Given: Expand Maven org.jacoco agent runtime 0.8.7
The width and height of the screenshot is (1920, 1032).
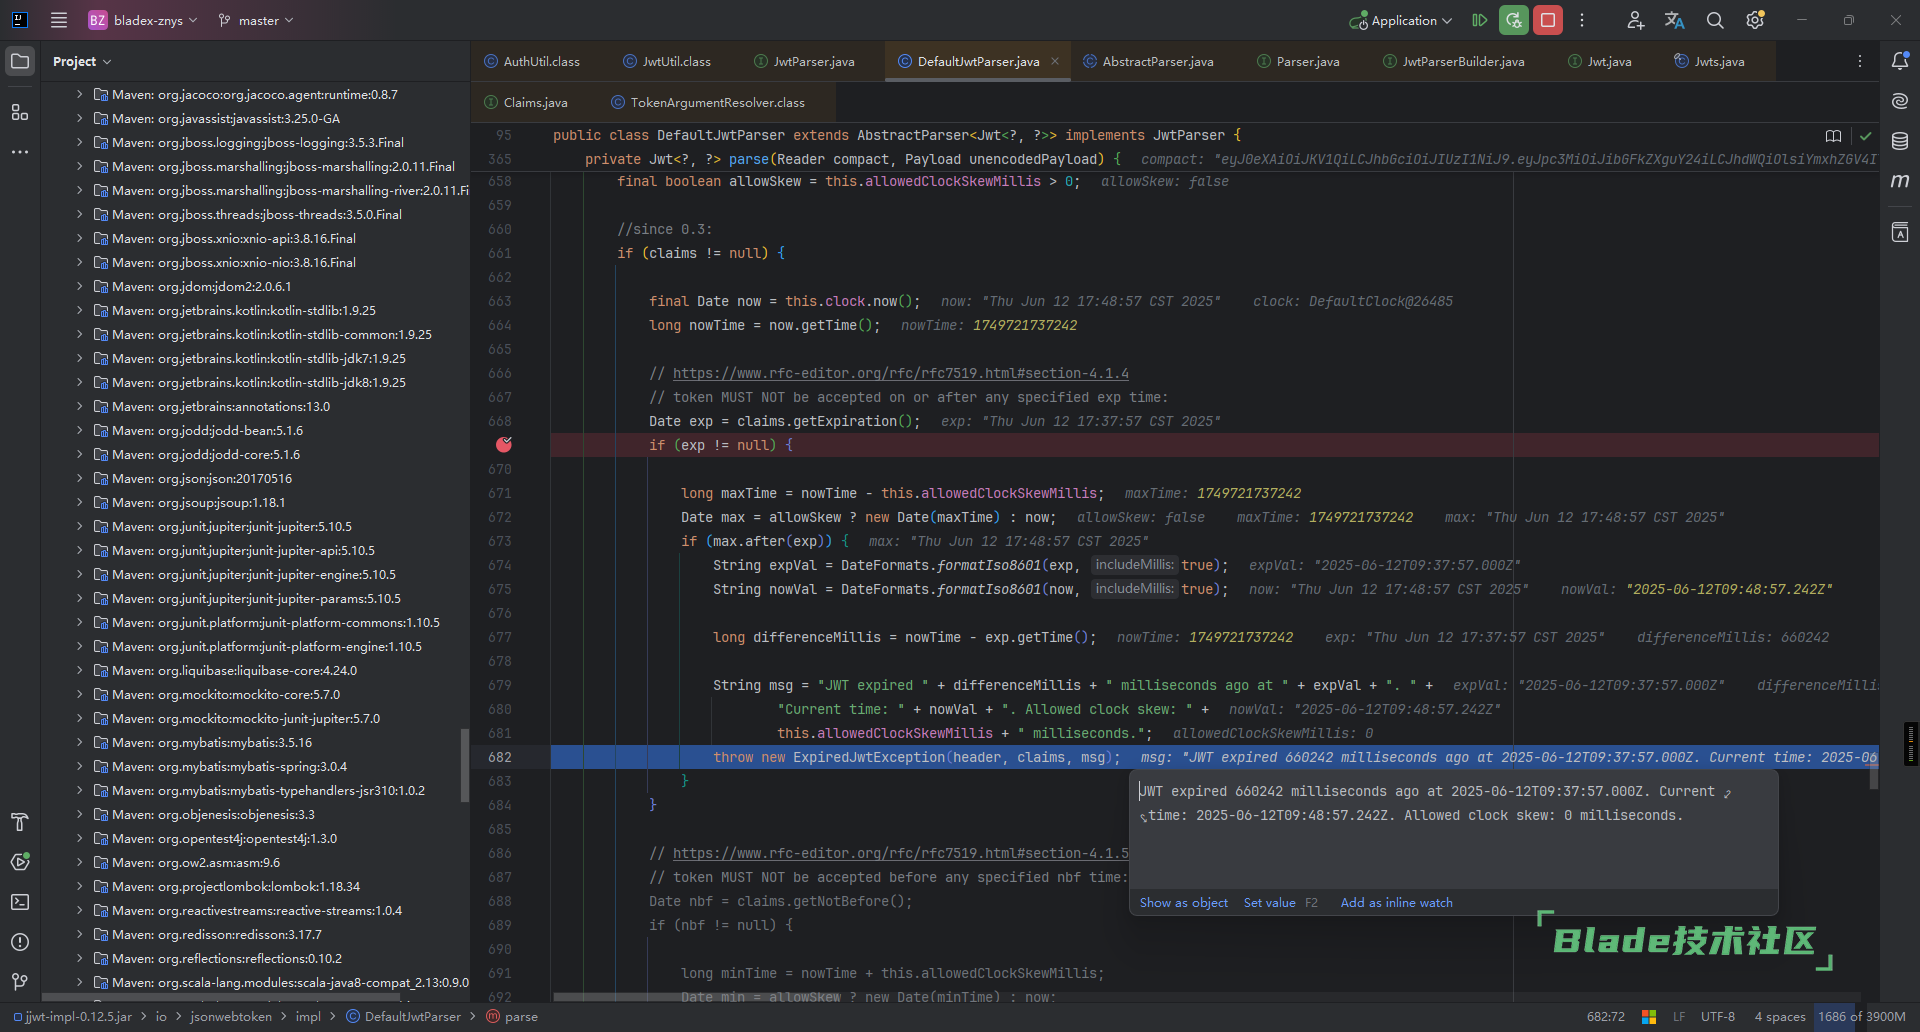Looking at the screenshot, I should 79,94.
